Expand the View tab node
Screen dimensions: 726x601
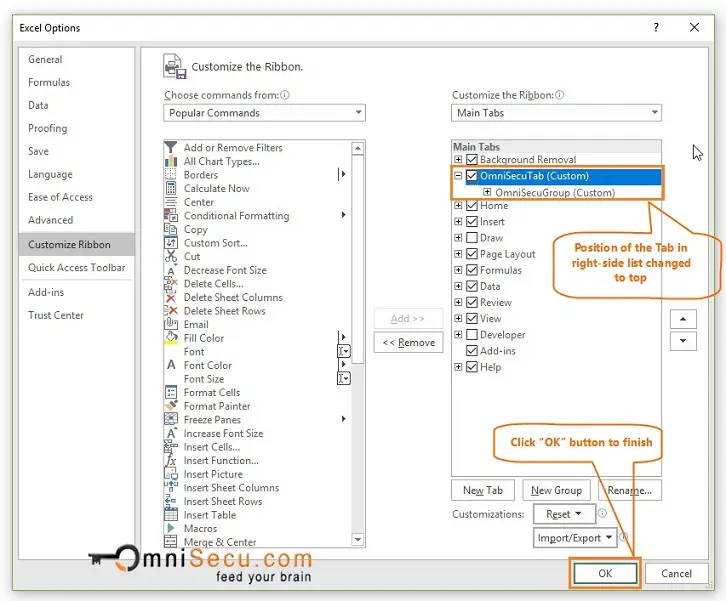coord(458,318)
